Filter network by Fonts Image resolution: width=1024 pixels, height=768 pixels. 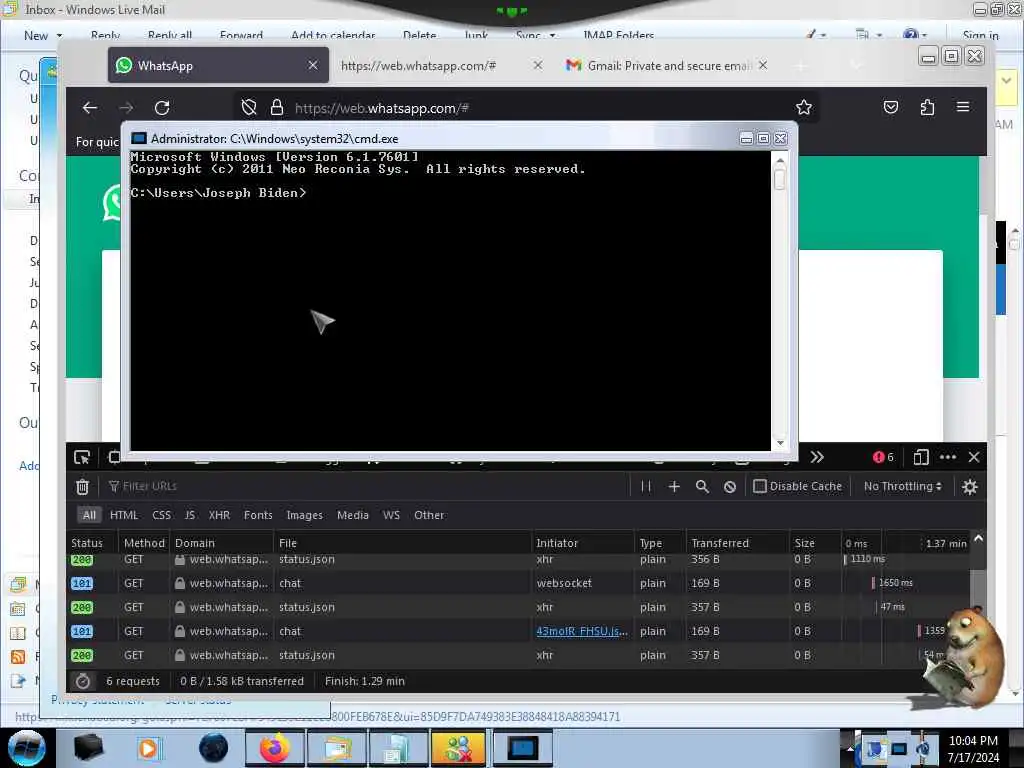(258, 515)
